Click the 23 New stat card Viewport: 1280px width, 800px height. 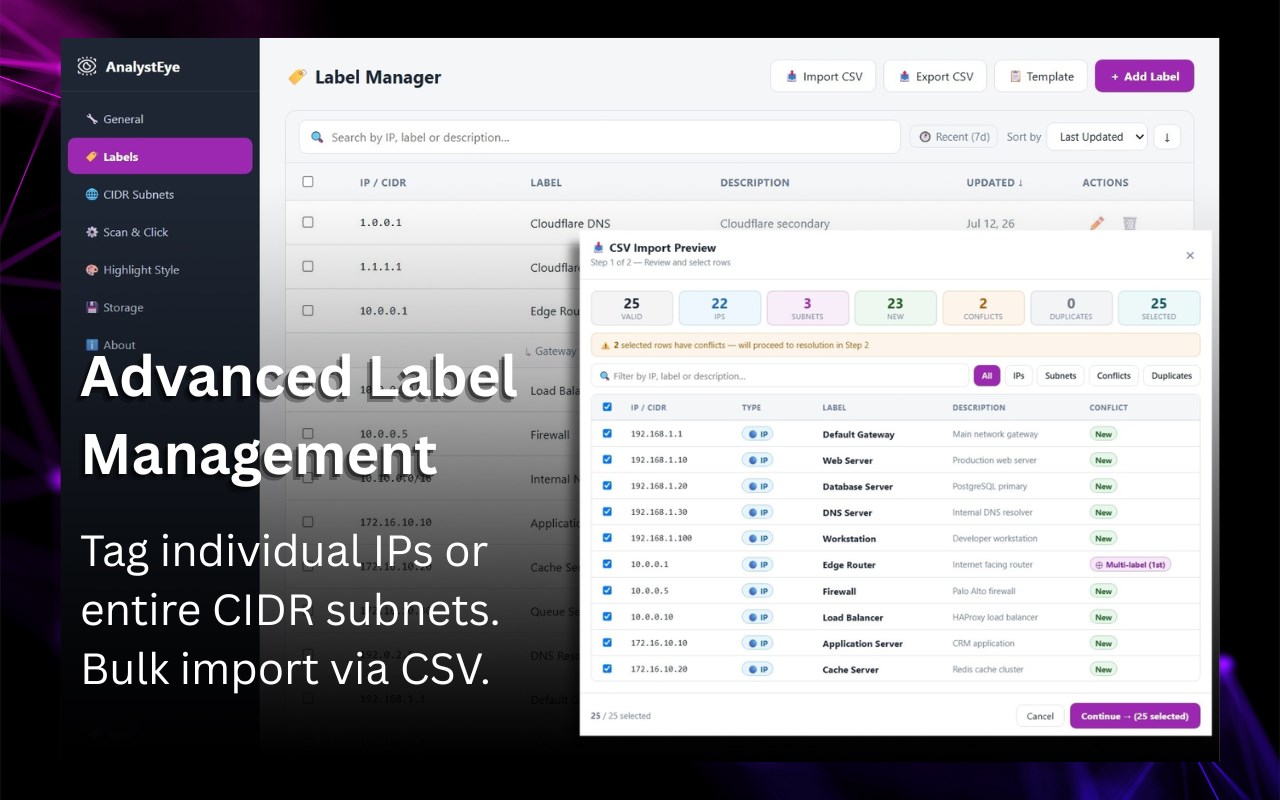coord(895,308)
